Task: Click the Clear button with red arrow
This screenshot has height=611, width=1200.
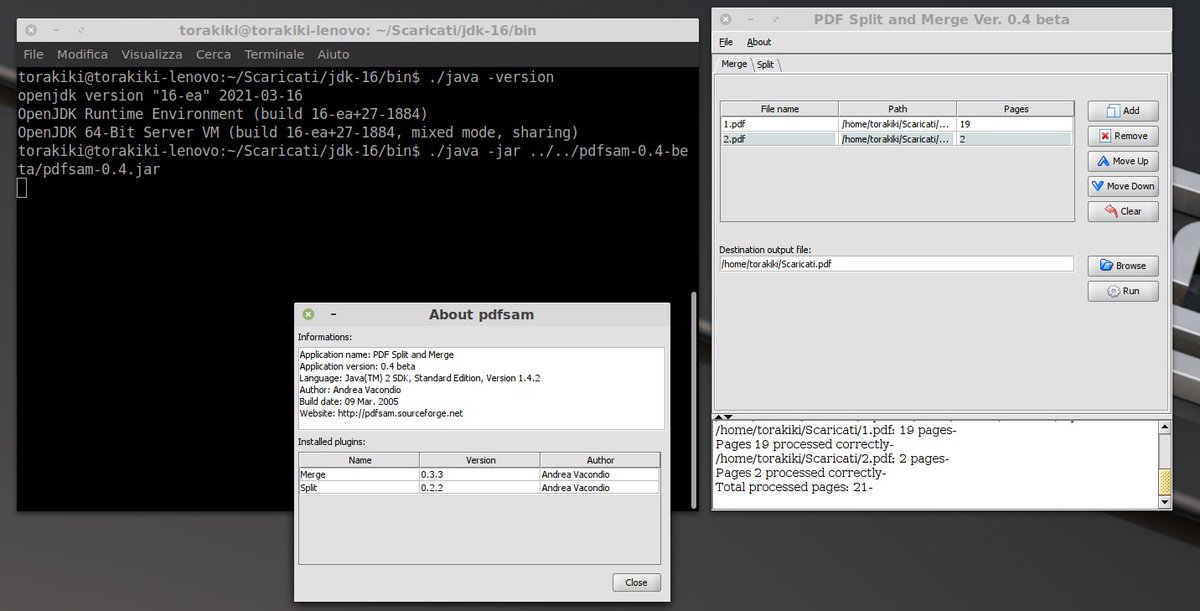Action: coord(1123,211)
